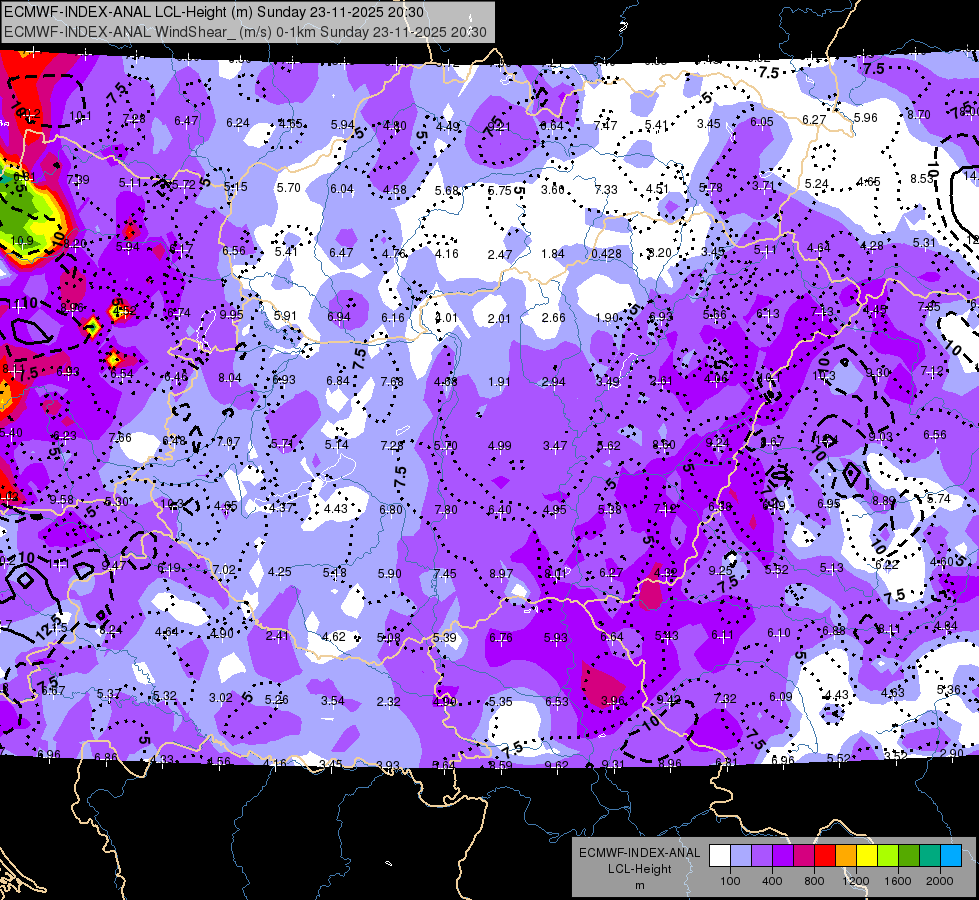Click the legend title ECMWF-INDEX-ANAL
The image size is (979, 900).
click(639, 853)
